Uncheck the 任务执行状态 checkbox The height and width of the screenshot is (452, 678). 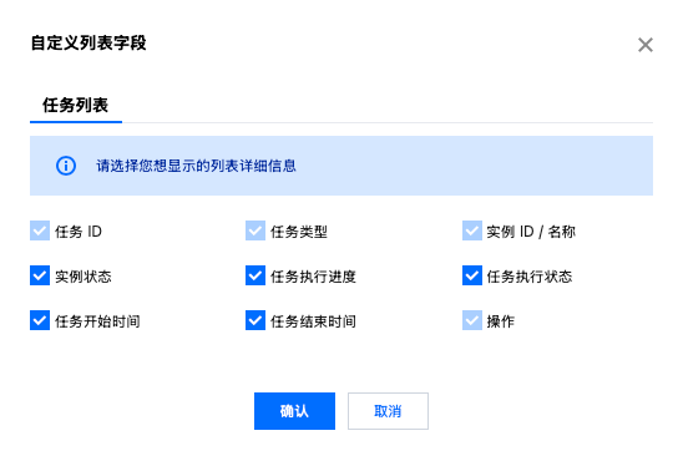coord(472,276)
